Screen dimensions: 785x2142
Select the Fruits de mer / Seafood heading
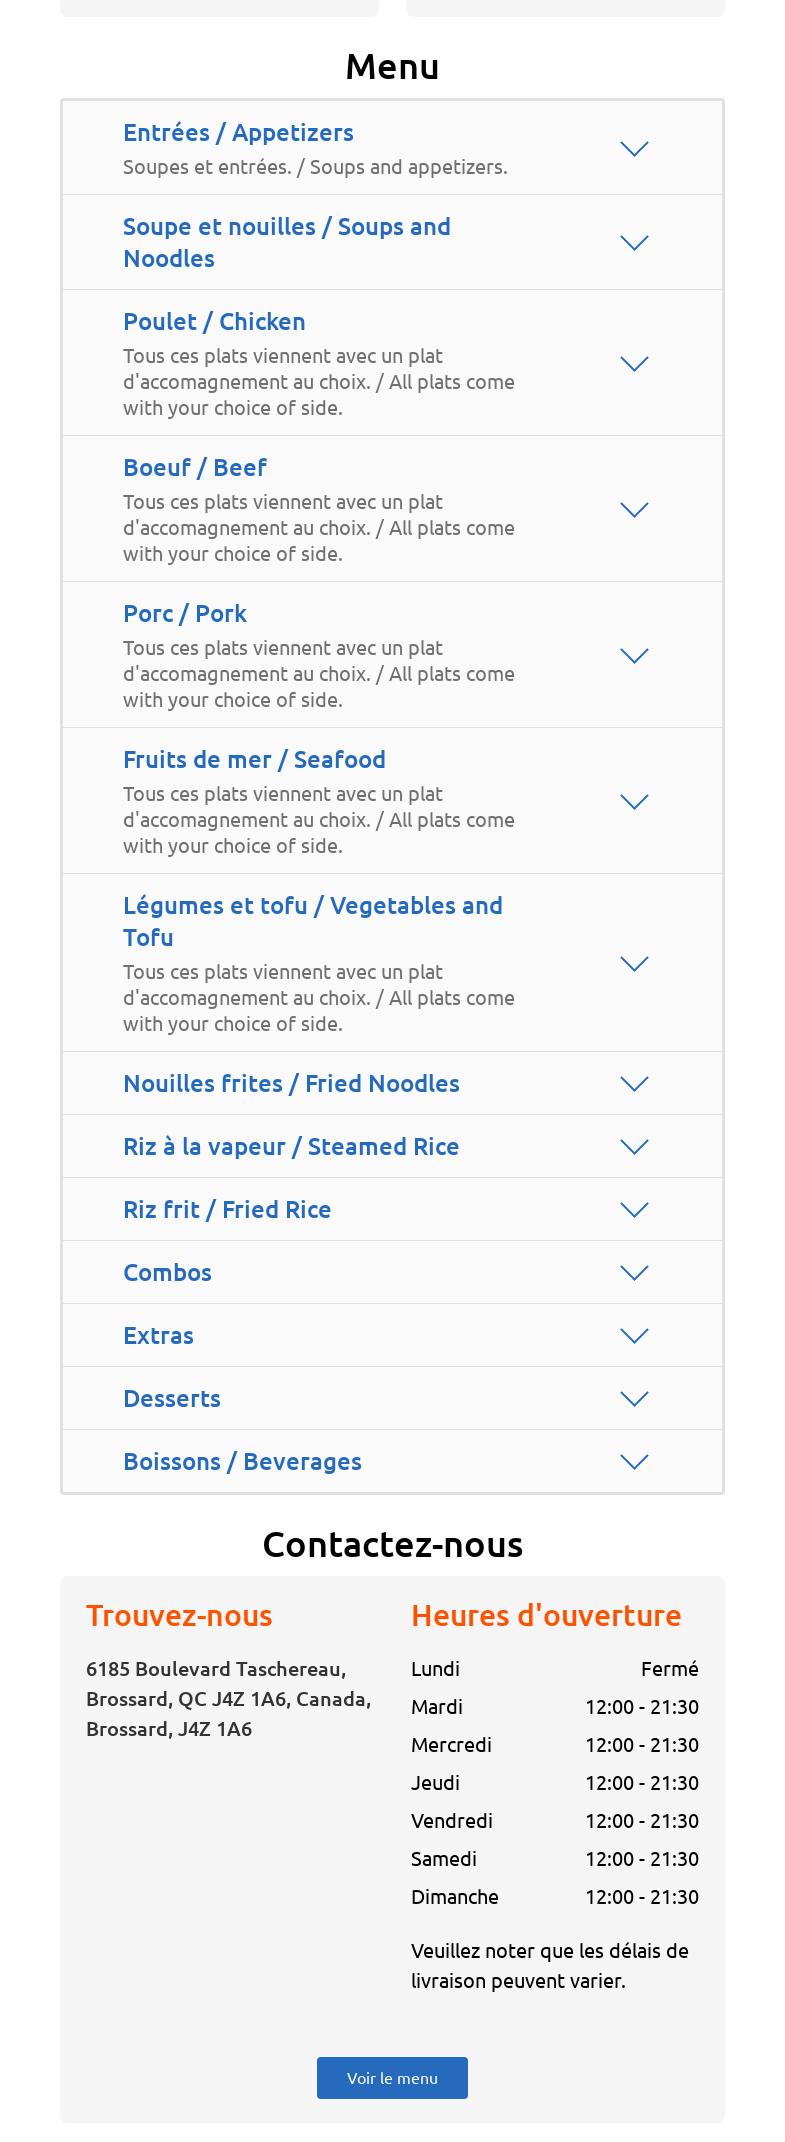pos(254,760)
